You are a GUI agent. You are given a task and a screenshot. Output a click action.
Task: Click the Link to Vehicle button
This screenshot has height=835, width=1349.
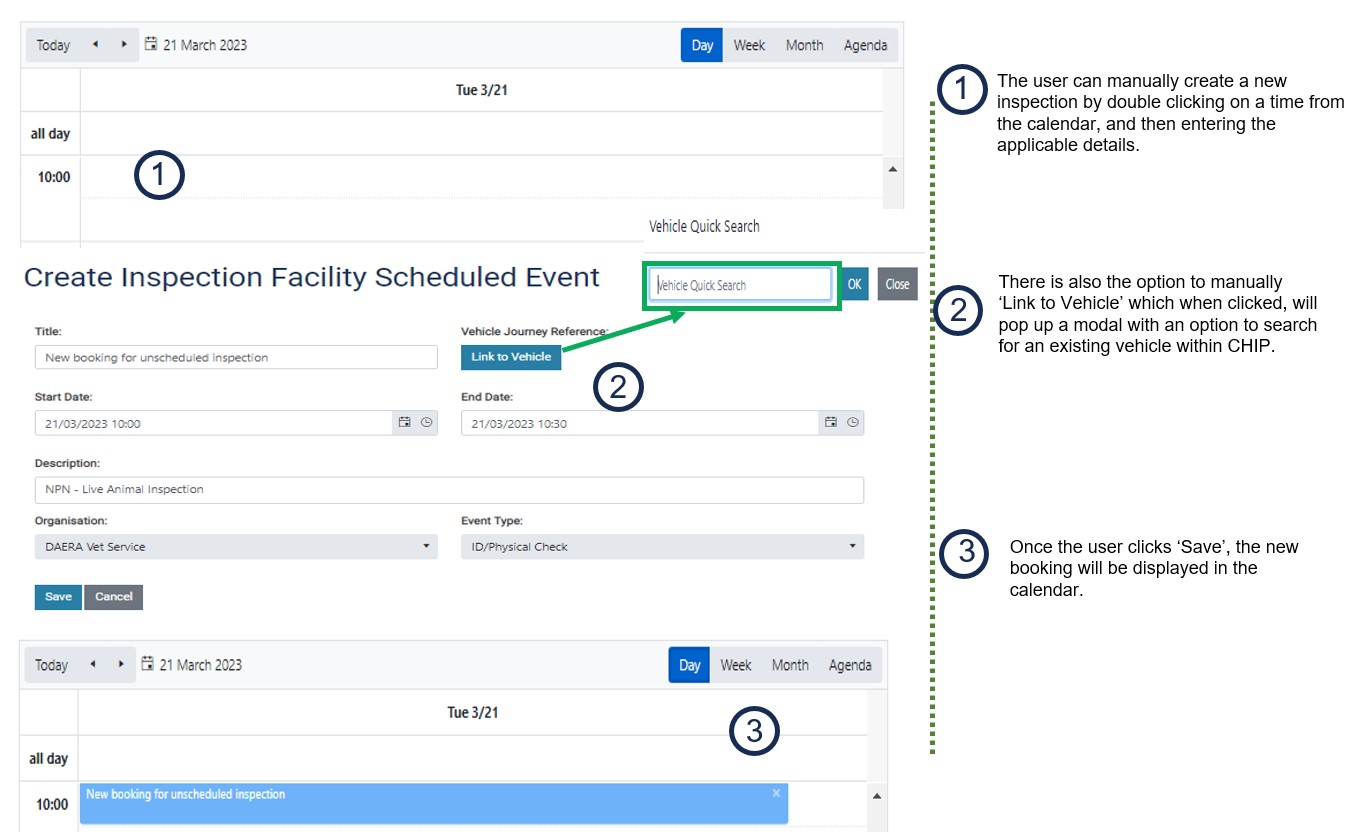pyautogui.click(x=511, y=357)
